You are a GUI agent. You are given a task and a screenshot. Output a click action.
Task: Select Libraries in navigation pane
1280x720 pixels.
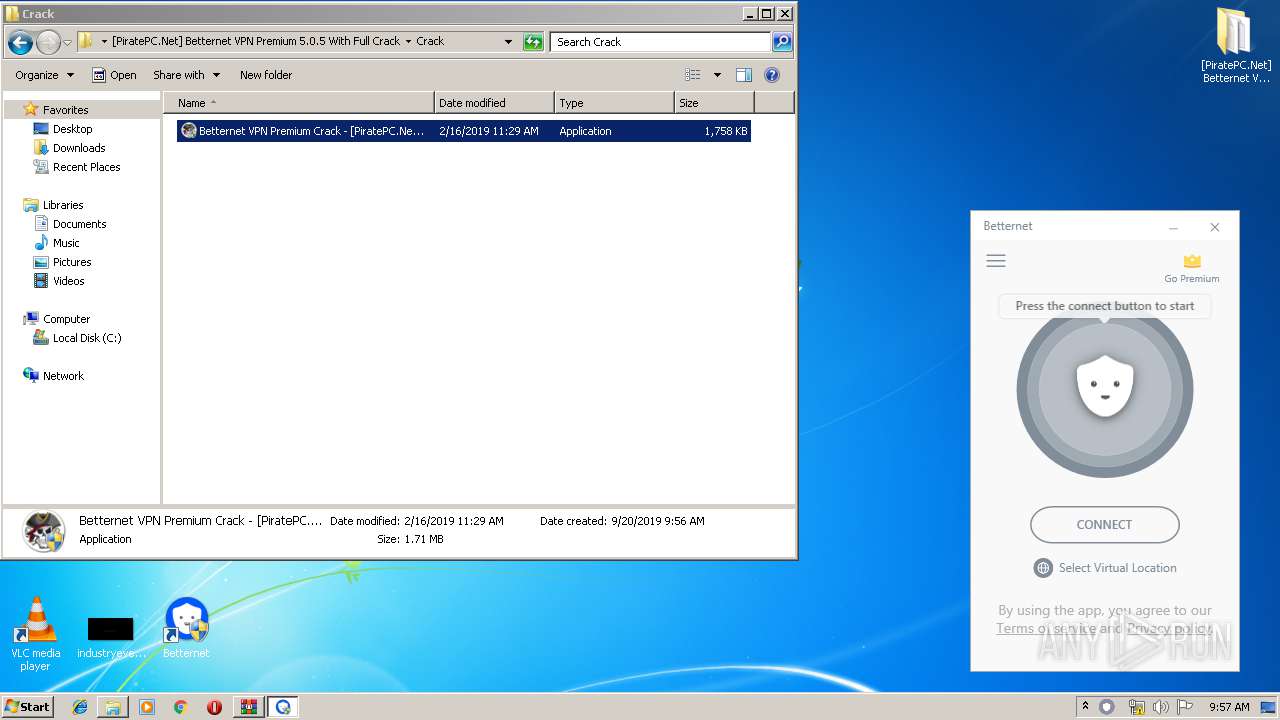point(63,205)
